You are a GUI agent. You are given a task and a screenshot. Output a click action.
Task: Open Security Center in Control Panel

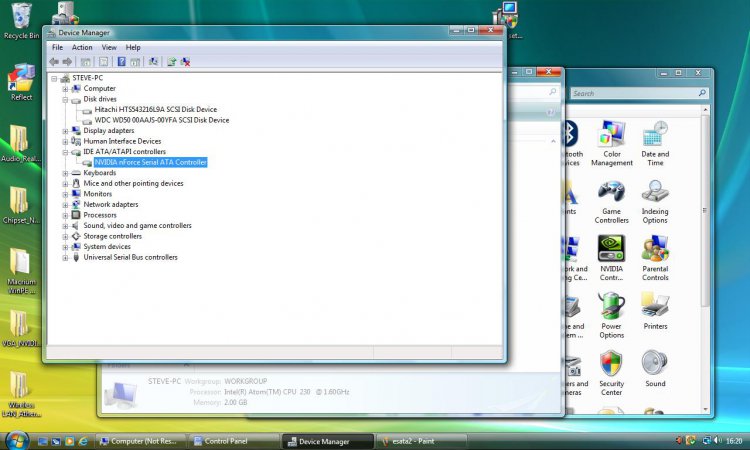tap(611, 373)
